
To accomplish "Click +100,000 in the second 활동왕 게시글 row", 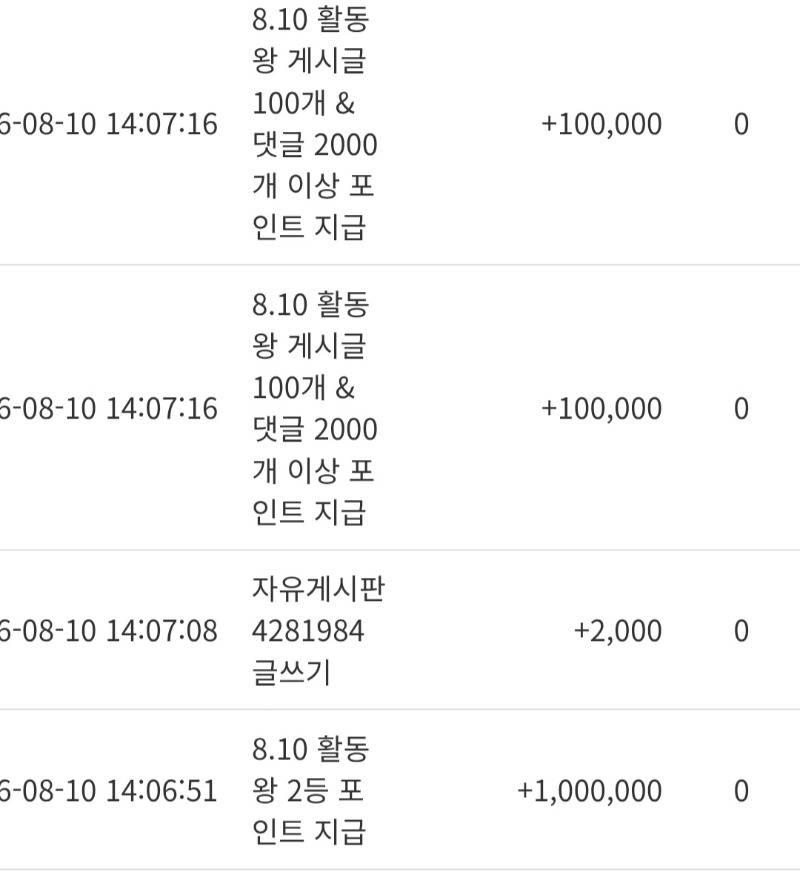I will [602, 409].
